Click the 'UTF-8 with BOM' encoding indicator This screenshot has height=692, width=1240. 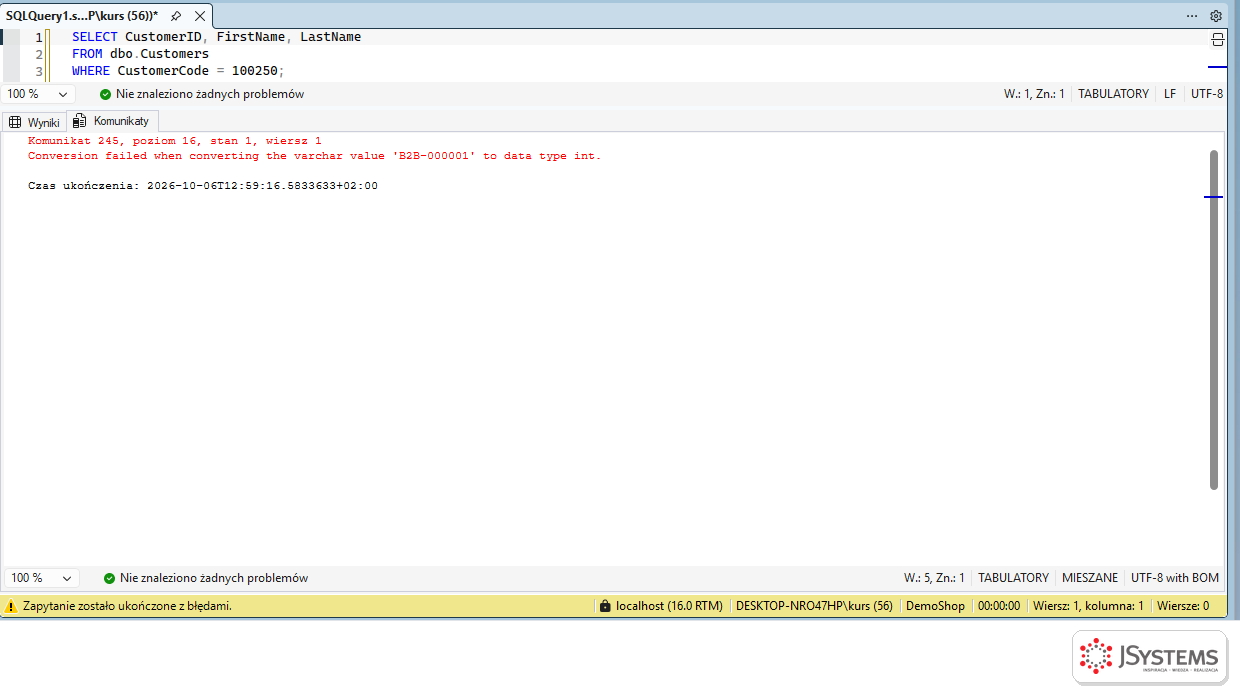(1175, 578)
